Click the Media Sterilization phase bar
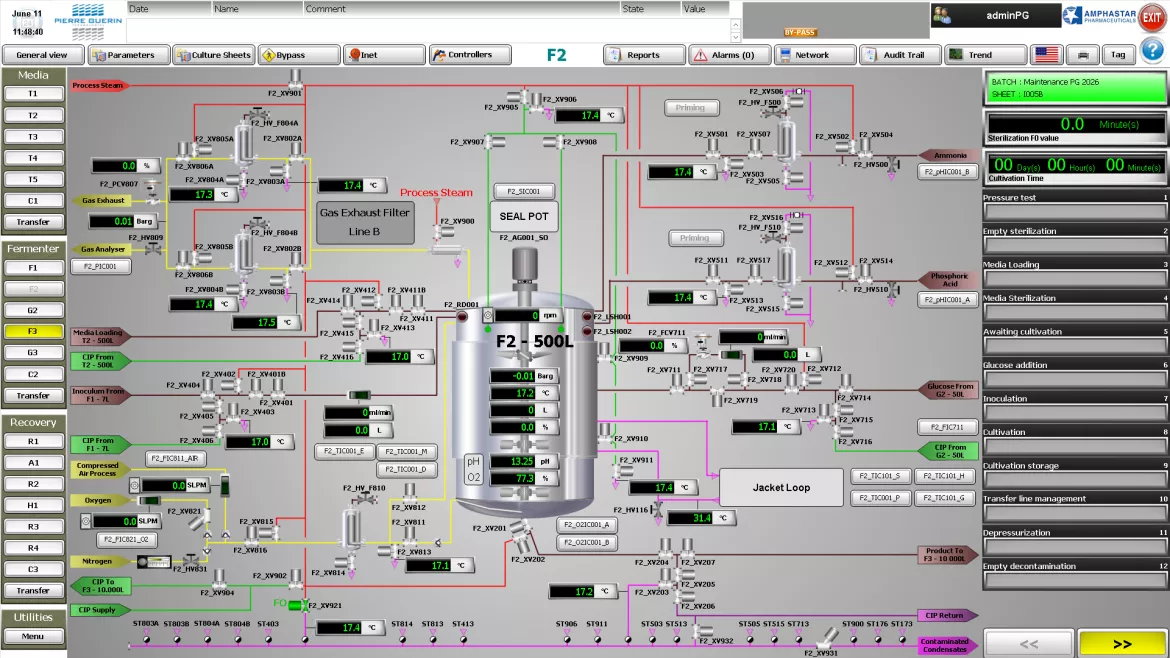Viewport: 1170px width, 658px height. tap(1074, 312)
